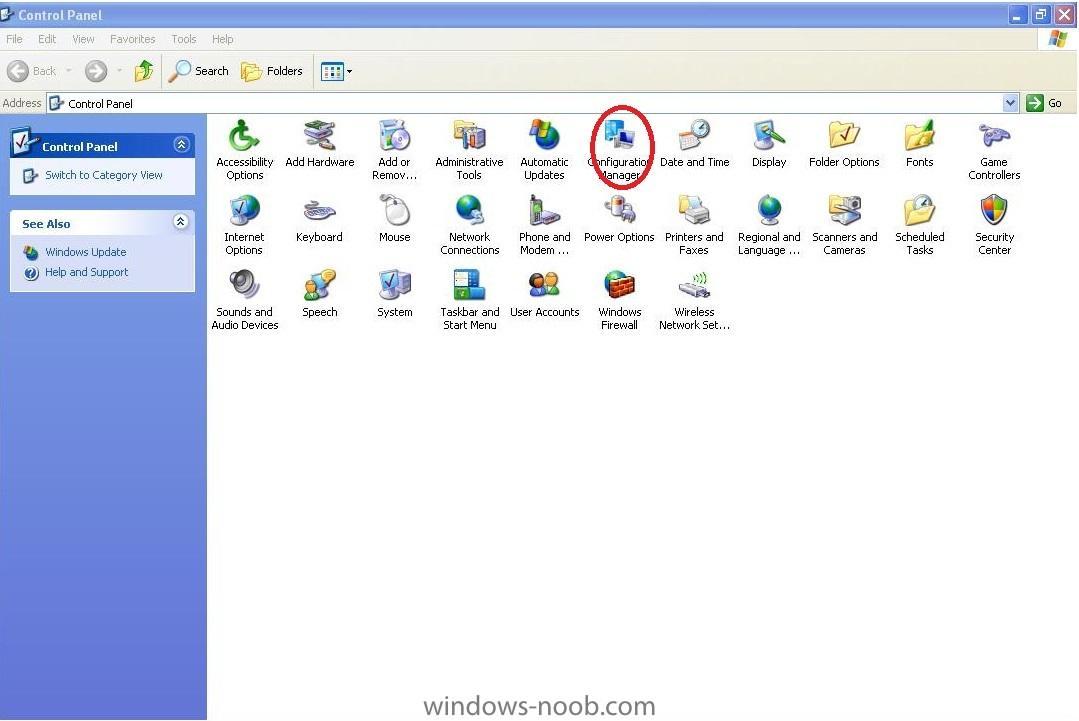This screenshot has height=721, width=1079.
Task: Open Power Options icon
Action: [x=619, y=219]
